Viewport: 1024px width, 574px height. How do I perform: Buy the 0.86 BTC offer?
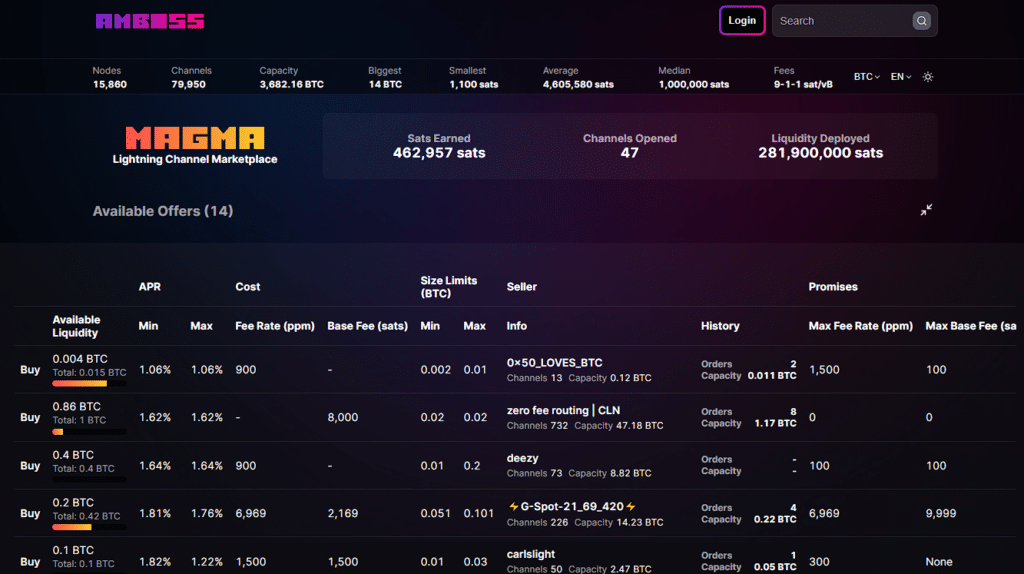click(x=30, y=417)
